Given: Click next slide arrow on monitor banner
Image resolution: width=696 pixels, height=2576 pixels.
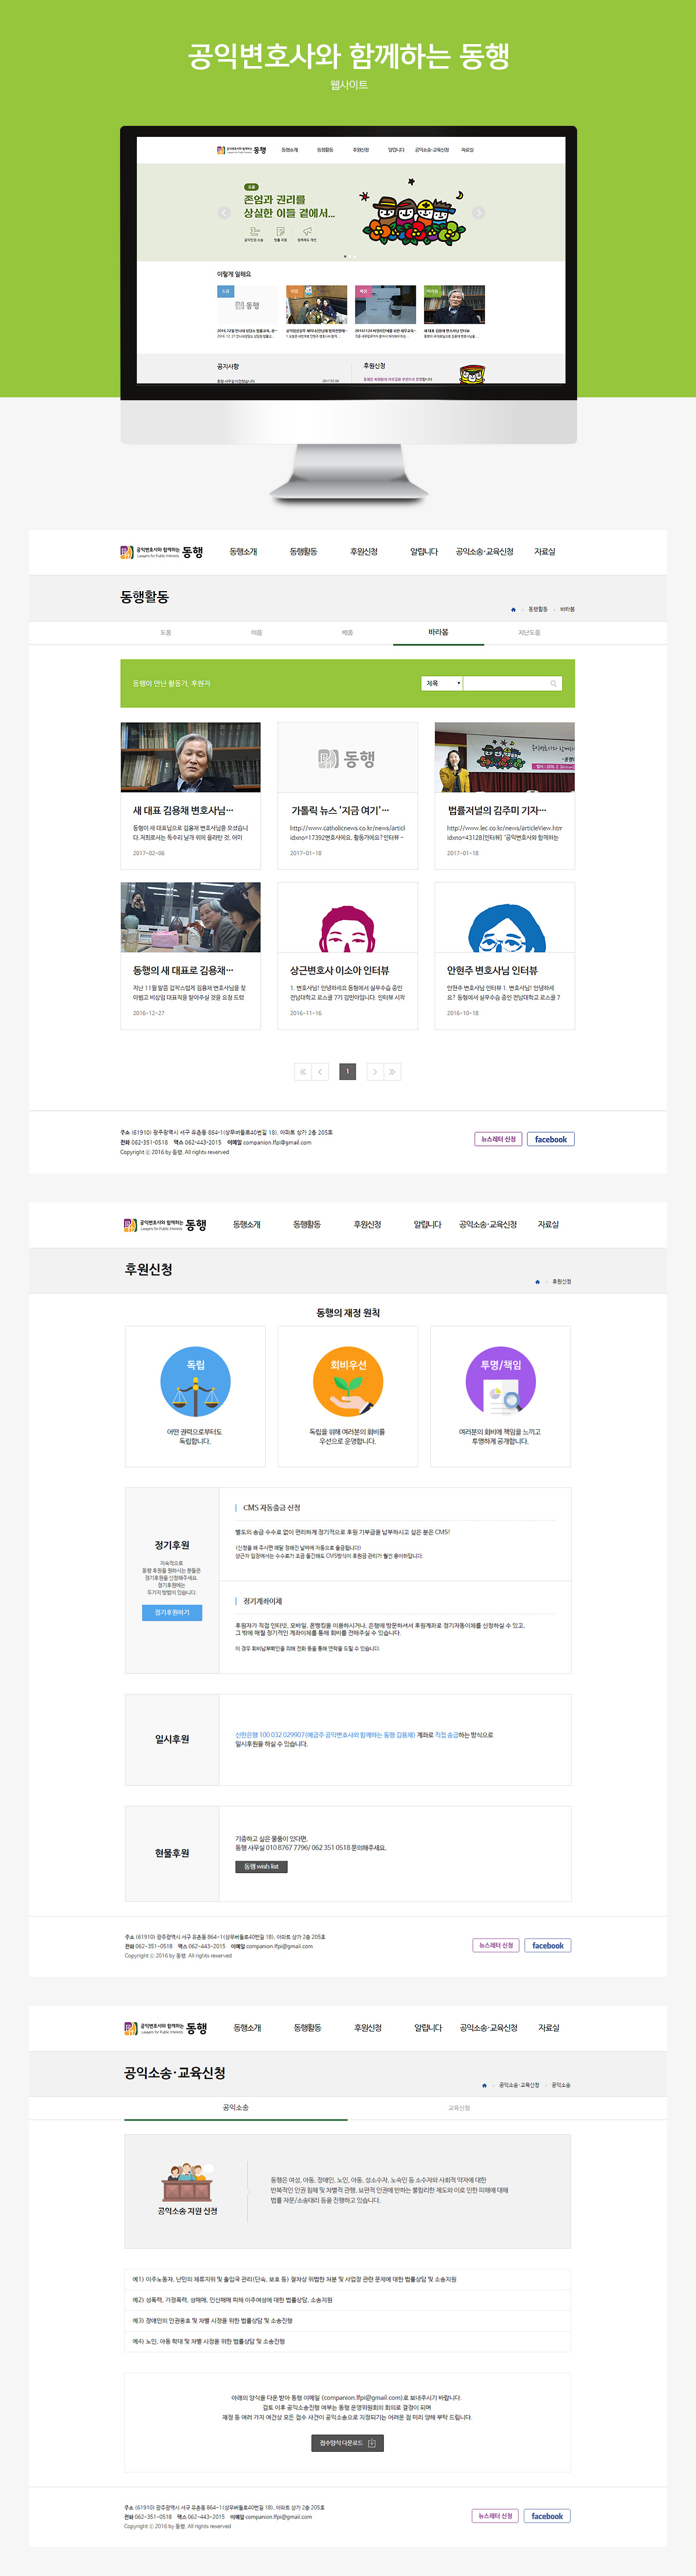Looking at the screenshot, I should tap(478, 213).
